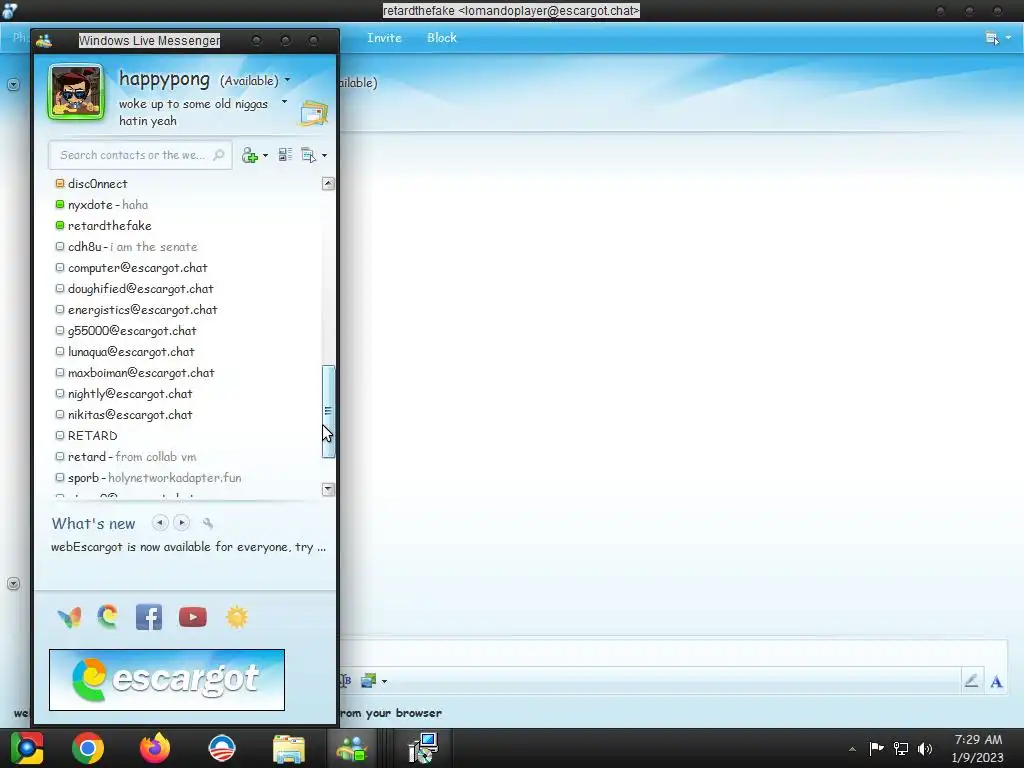Open file explorer from taskbar
The image size is (1024, 768).
(x=289, y=749)
